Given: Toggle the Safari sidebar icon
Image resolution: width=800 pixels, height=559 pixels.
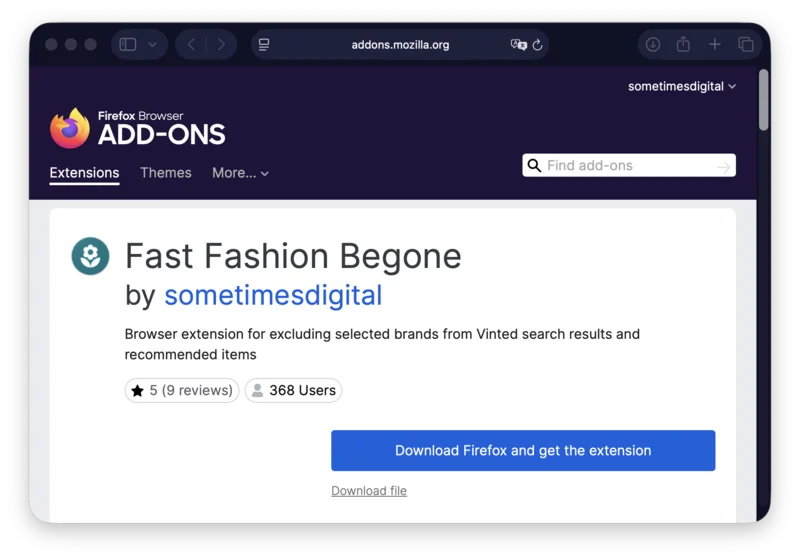Looking at the screenshot, I should (x=128, y=45).
